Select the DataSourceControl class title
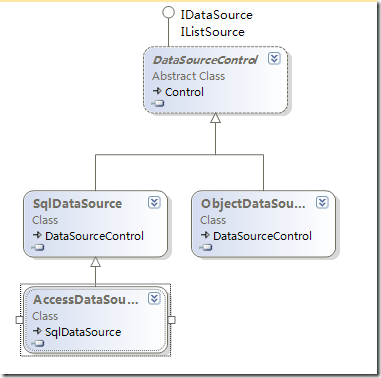381x378 pixels. [205, 60]
